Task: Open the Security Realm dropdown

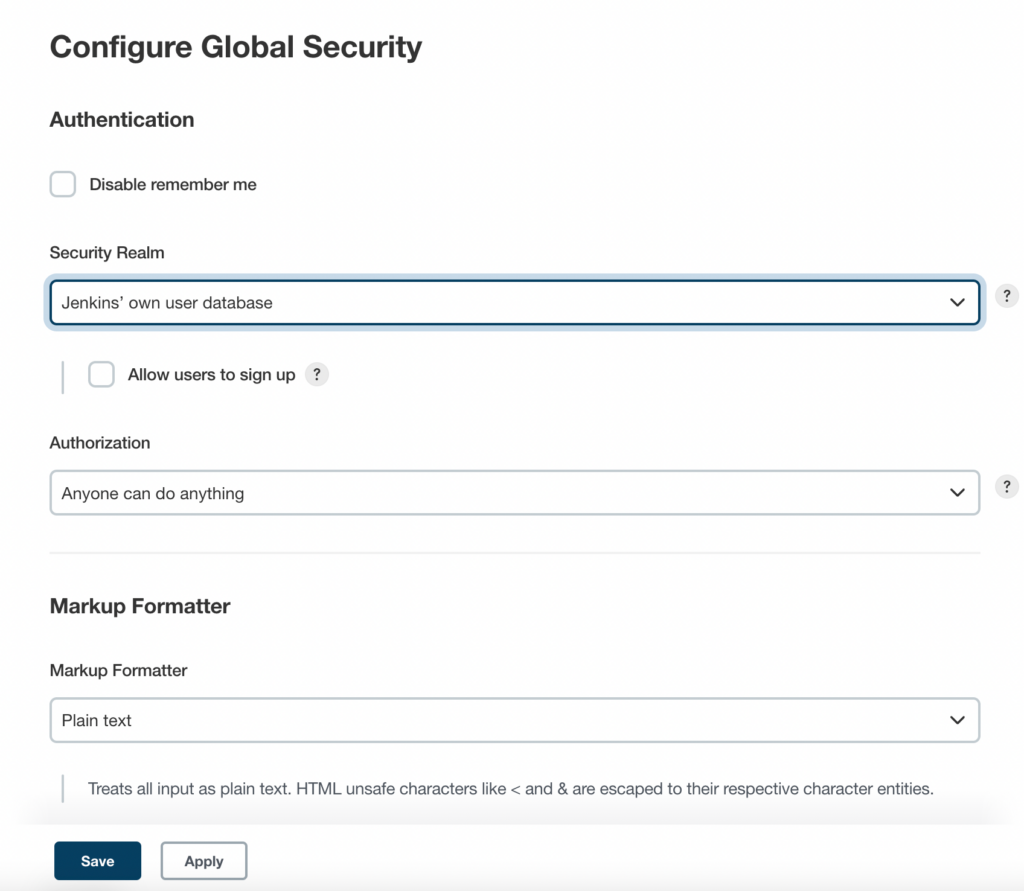Action: [515, 302]
